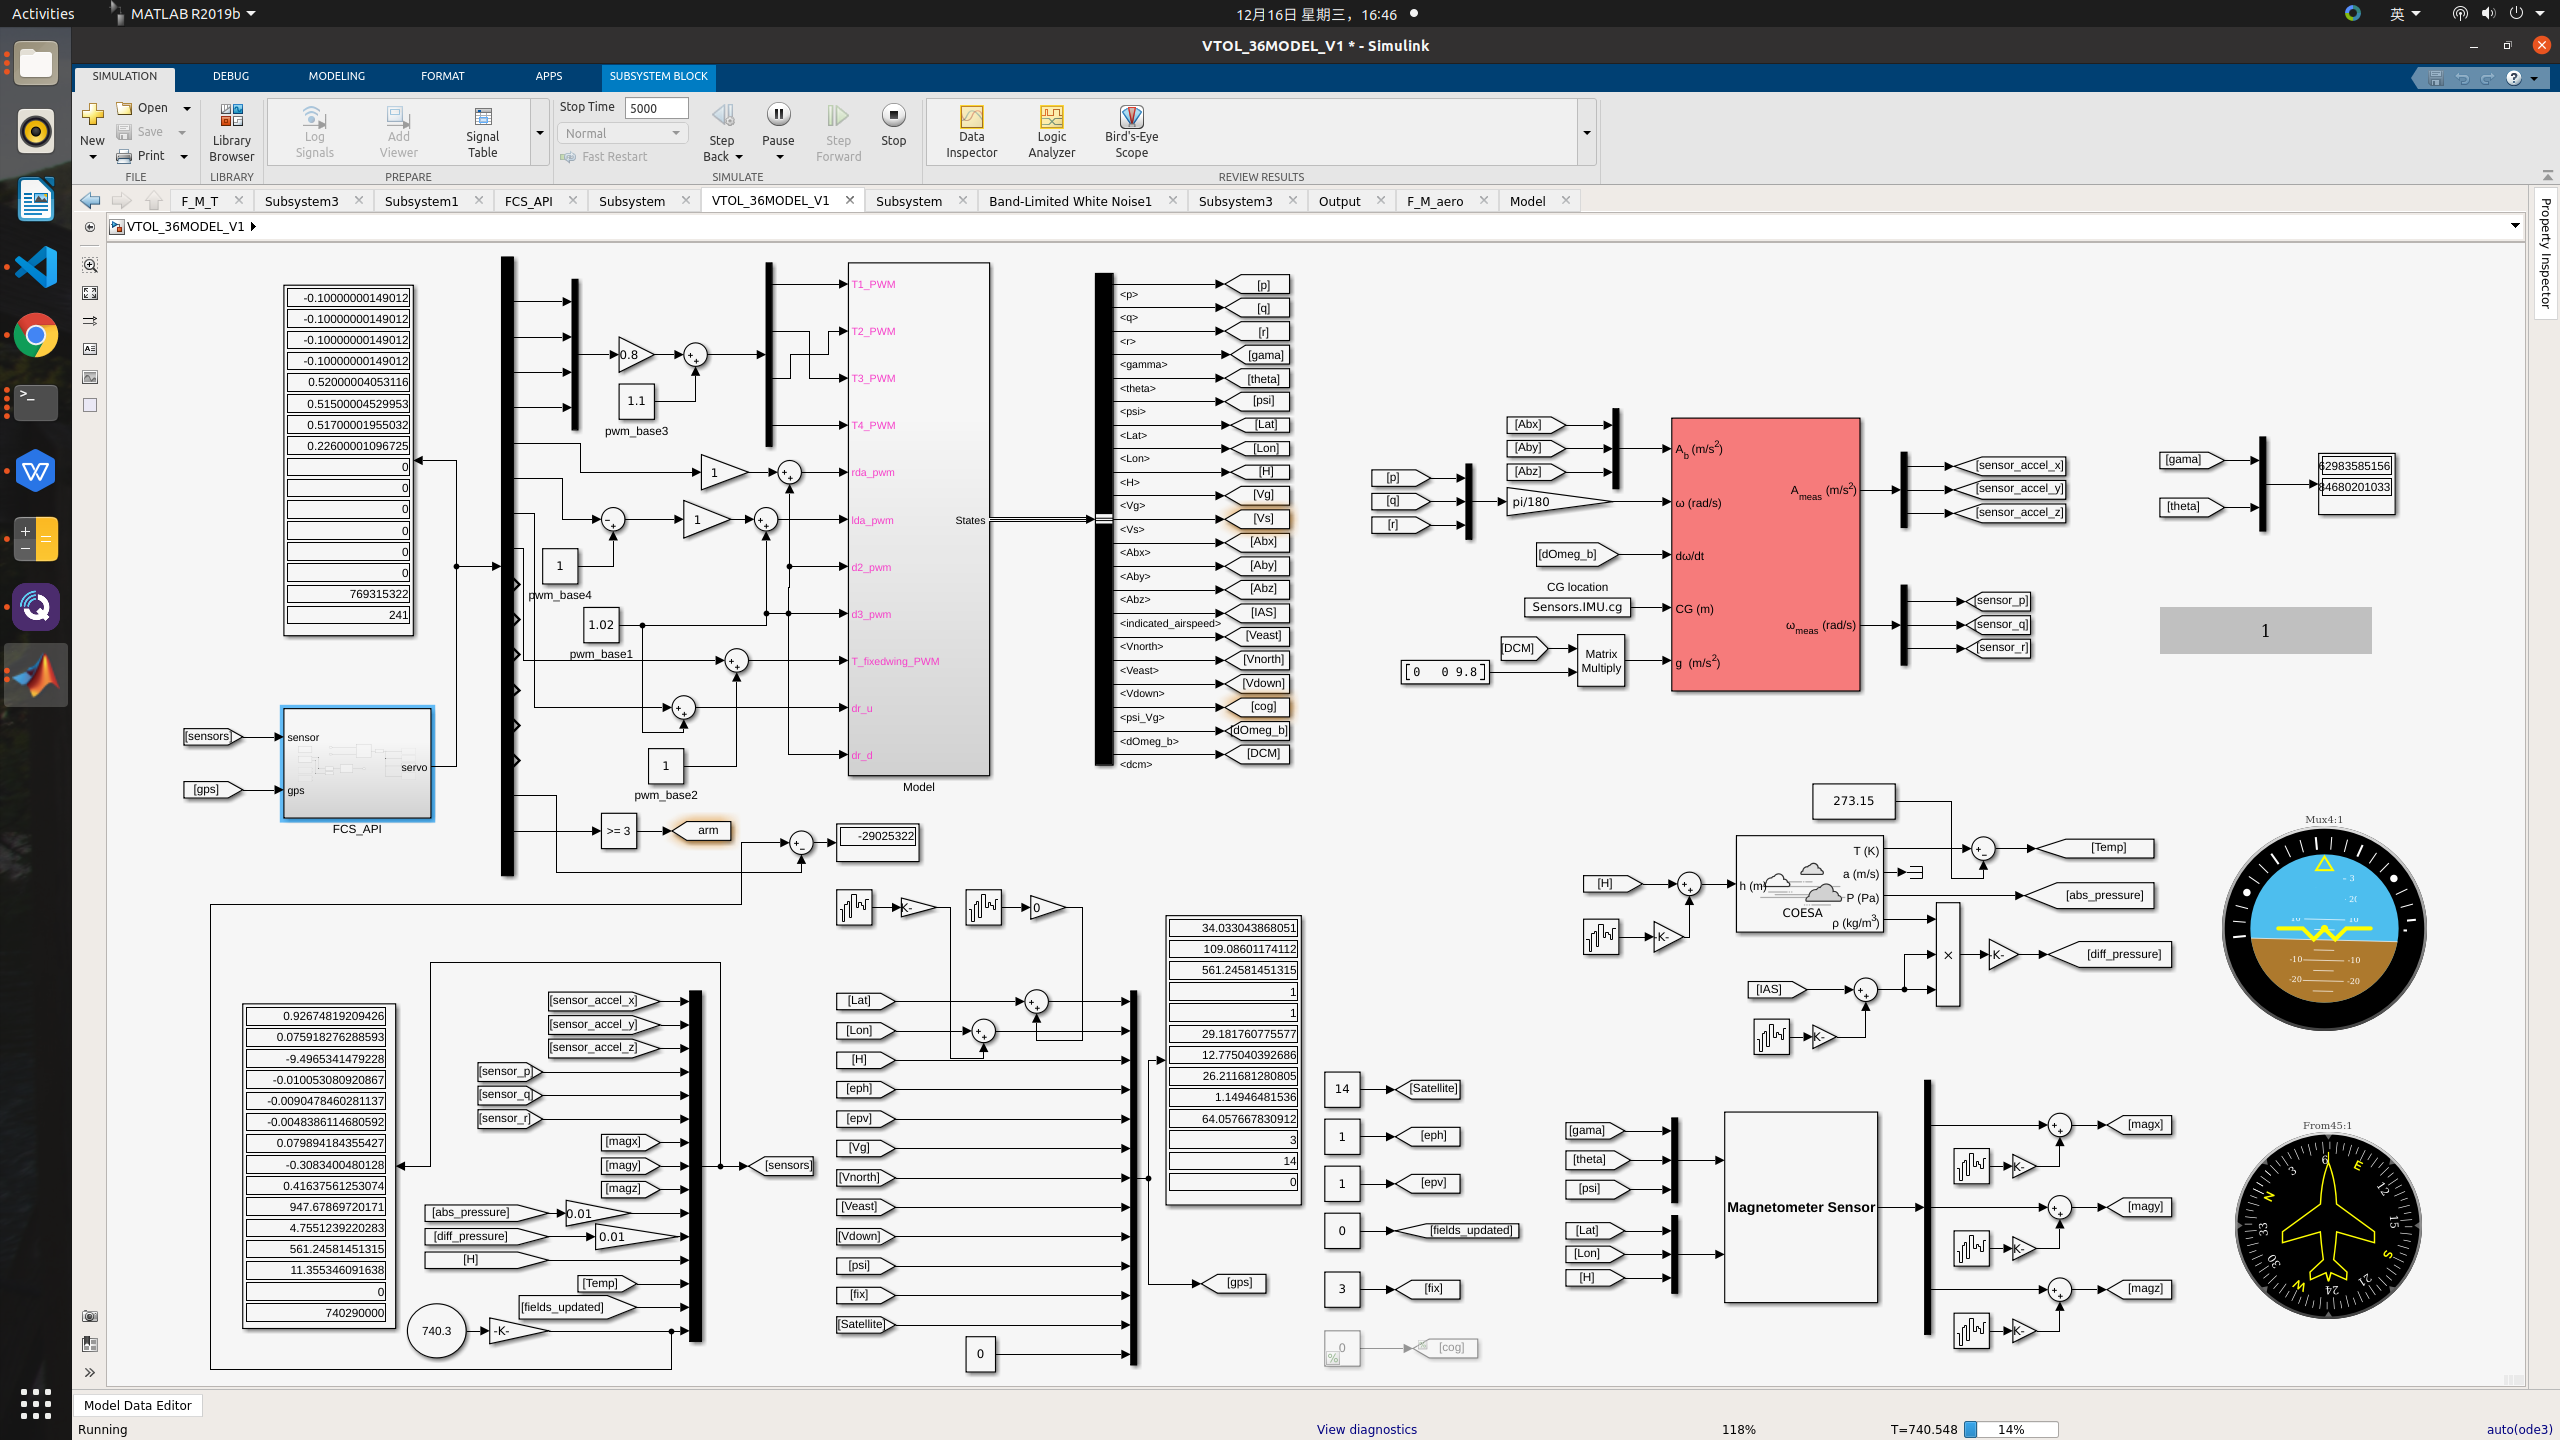Close the Output model tab

click(1381, 200)
